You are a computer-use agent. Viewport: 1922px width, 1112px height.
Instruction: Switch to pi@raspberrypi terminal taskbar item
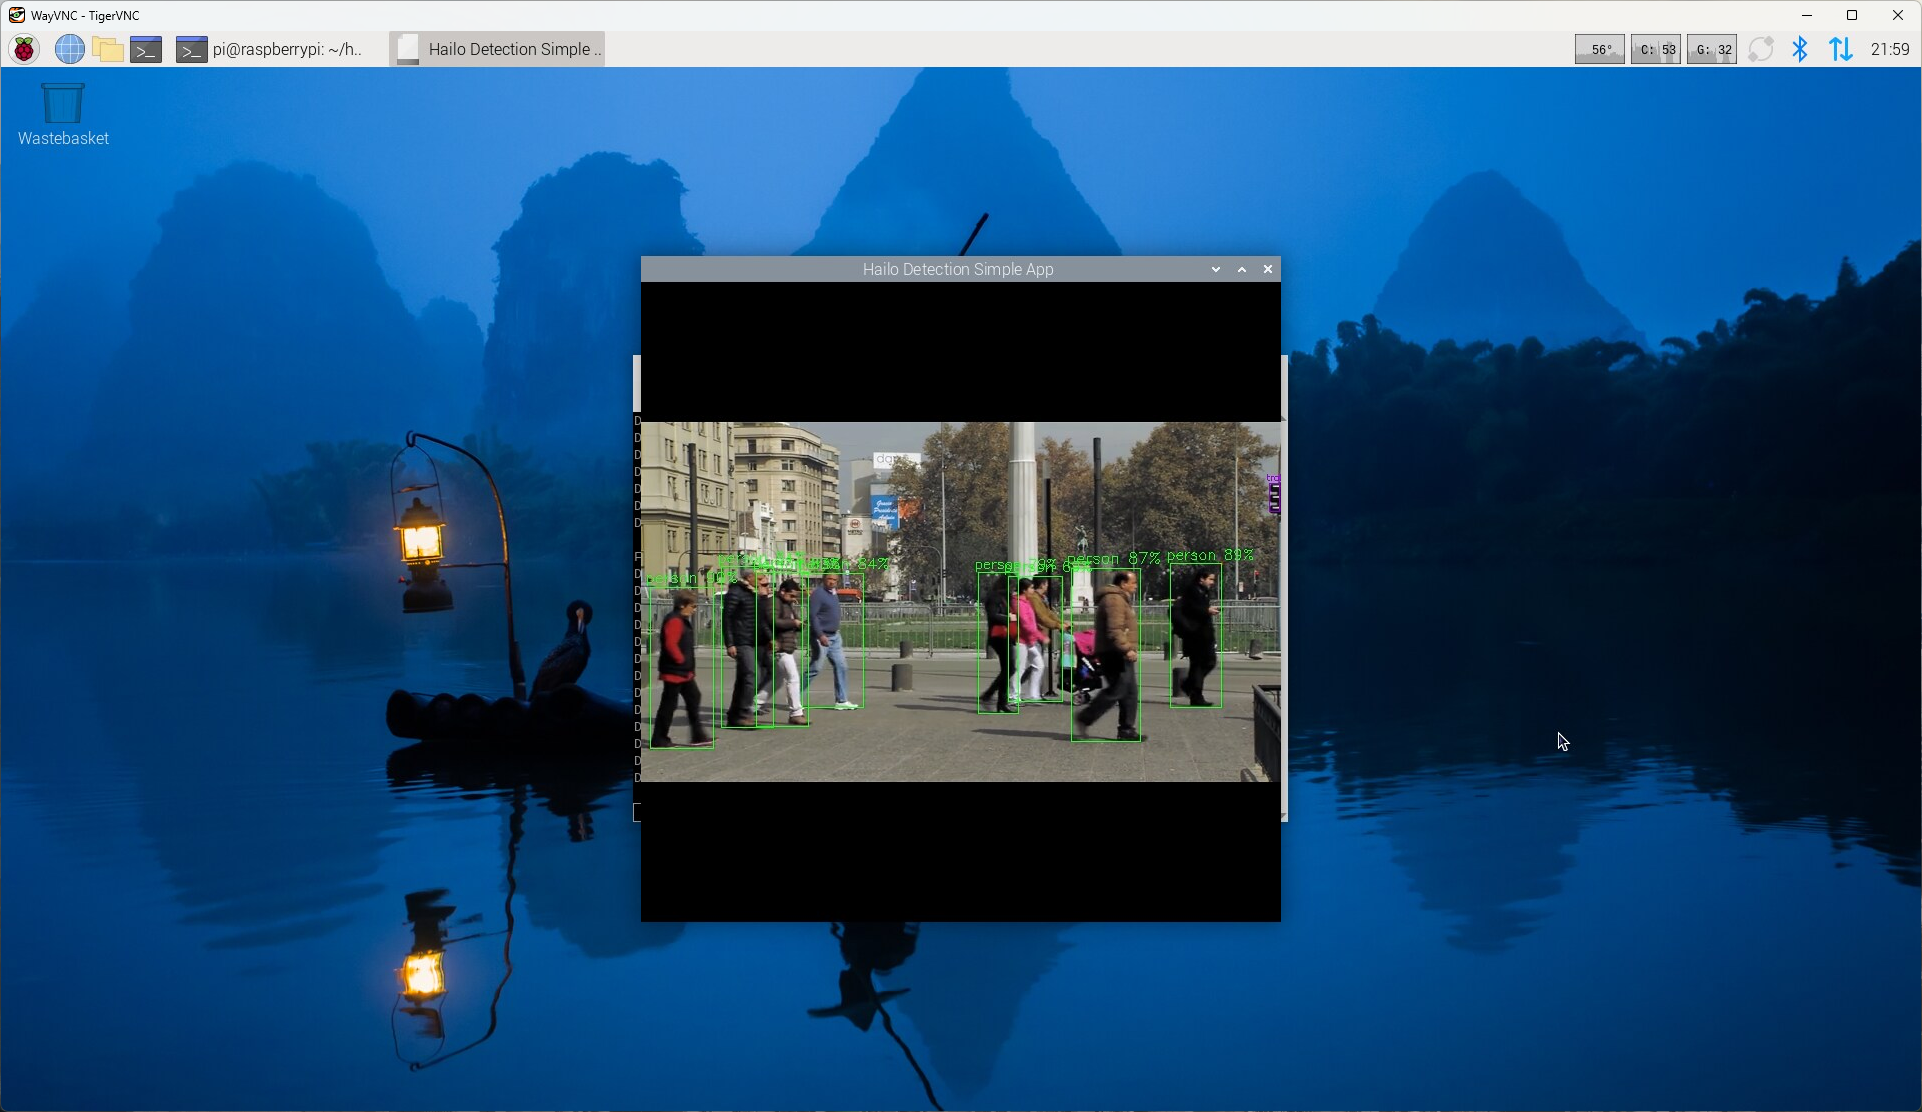(x=270, y=49)
